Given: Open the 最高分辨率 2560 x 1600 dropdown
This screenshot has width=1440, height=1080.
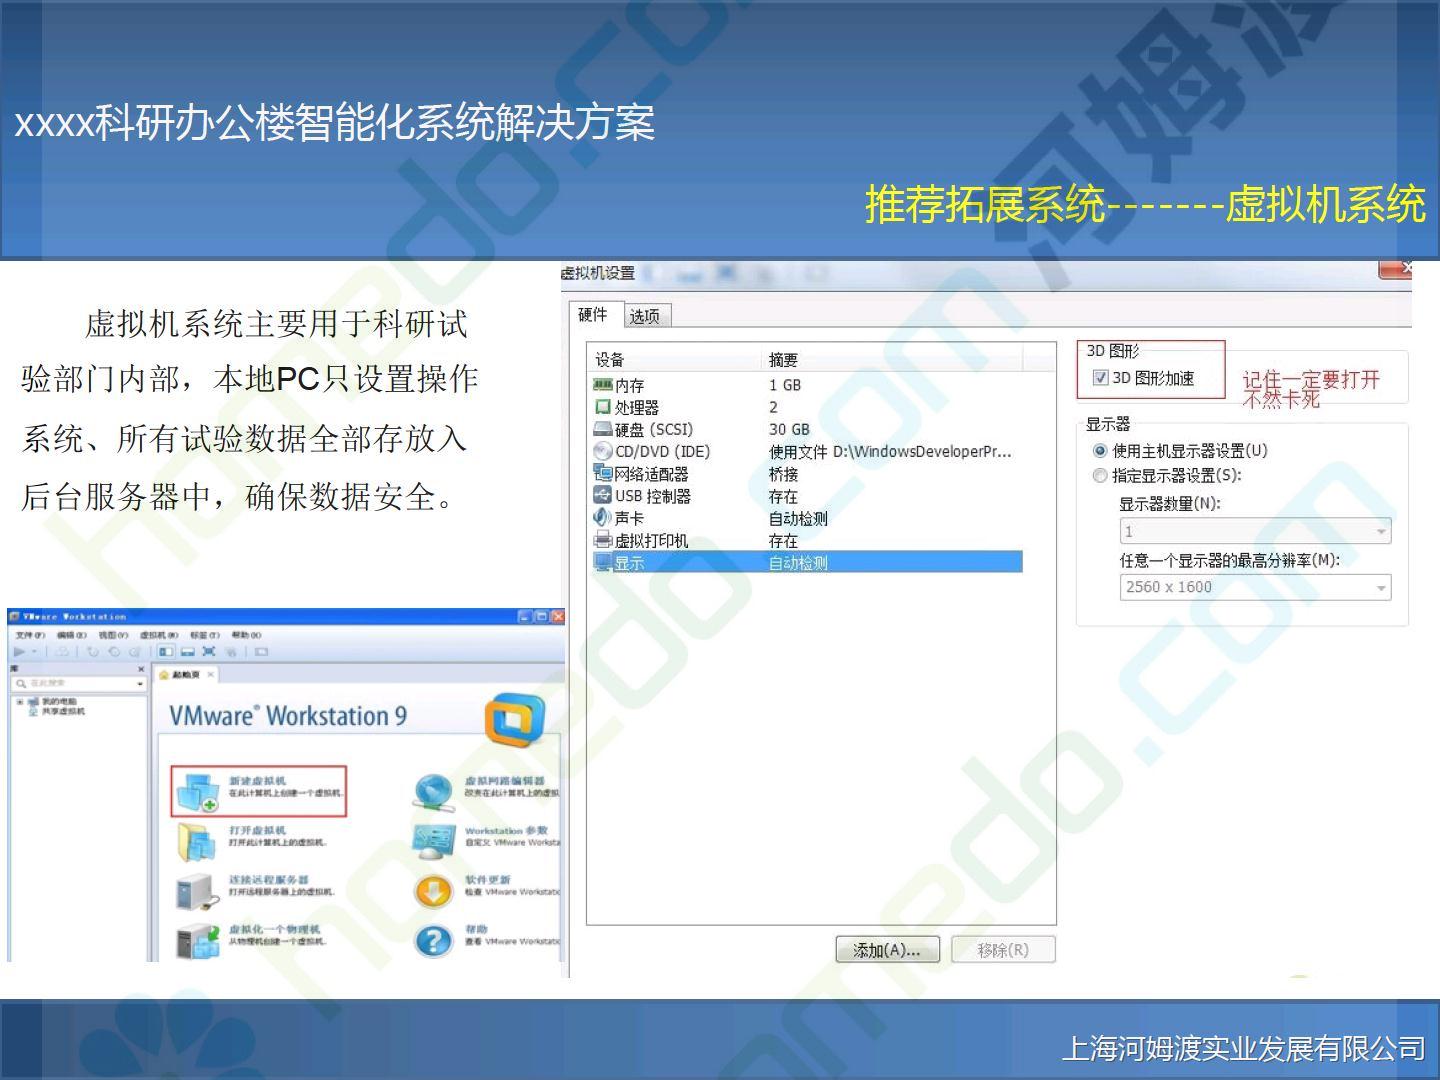Looking at the screenshot, I should (x=1255, y=588).
